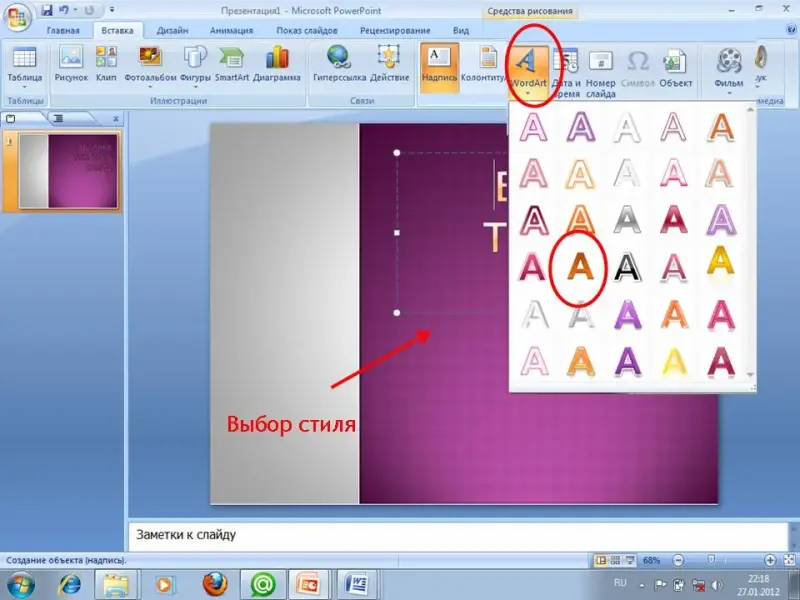The height and width of the screenshot is (600, 800).
Task: Add a hyperlink via Гиперссылка
Action: (338, 64)
